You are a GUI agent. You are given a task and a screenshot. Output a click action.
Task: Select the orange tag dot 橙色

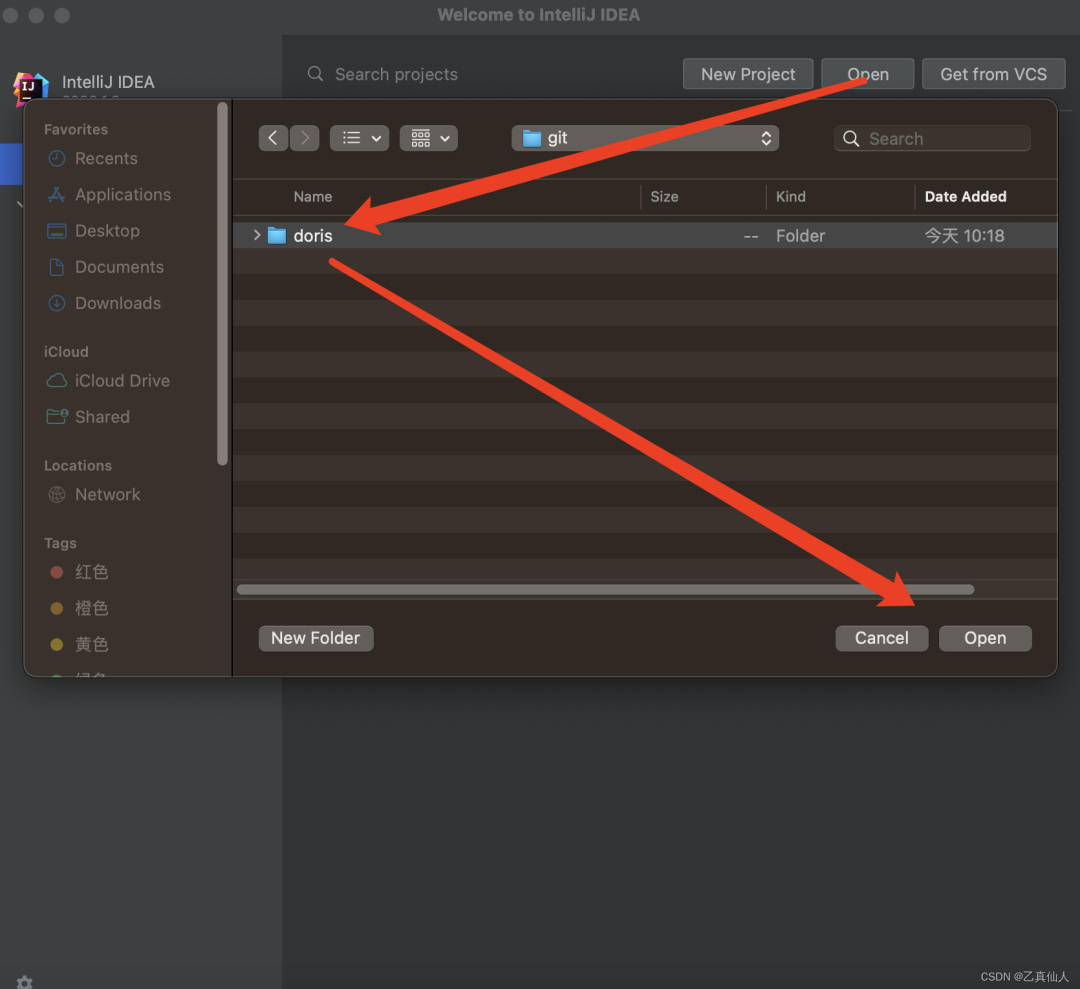pyautogui.click(x=56, y=608)
